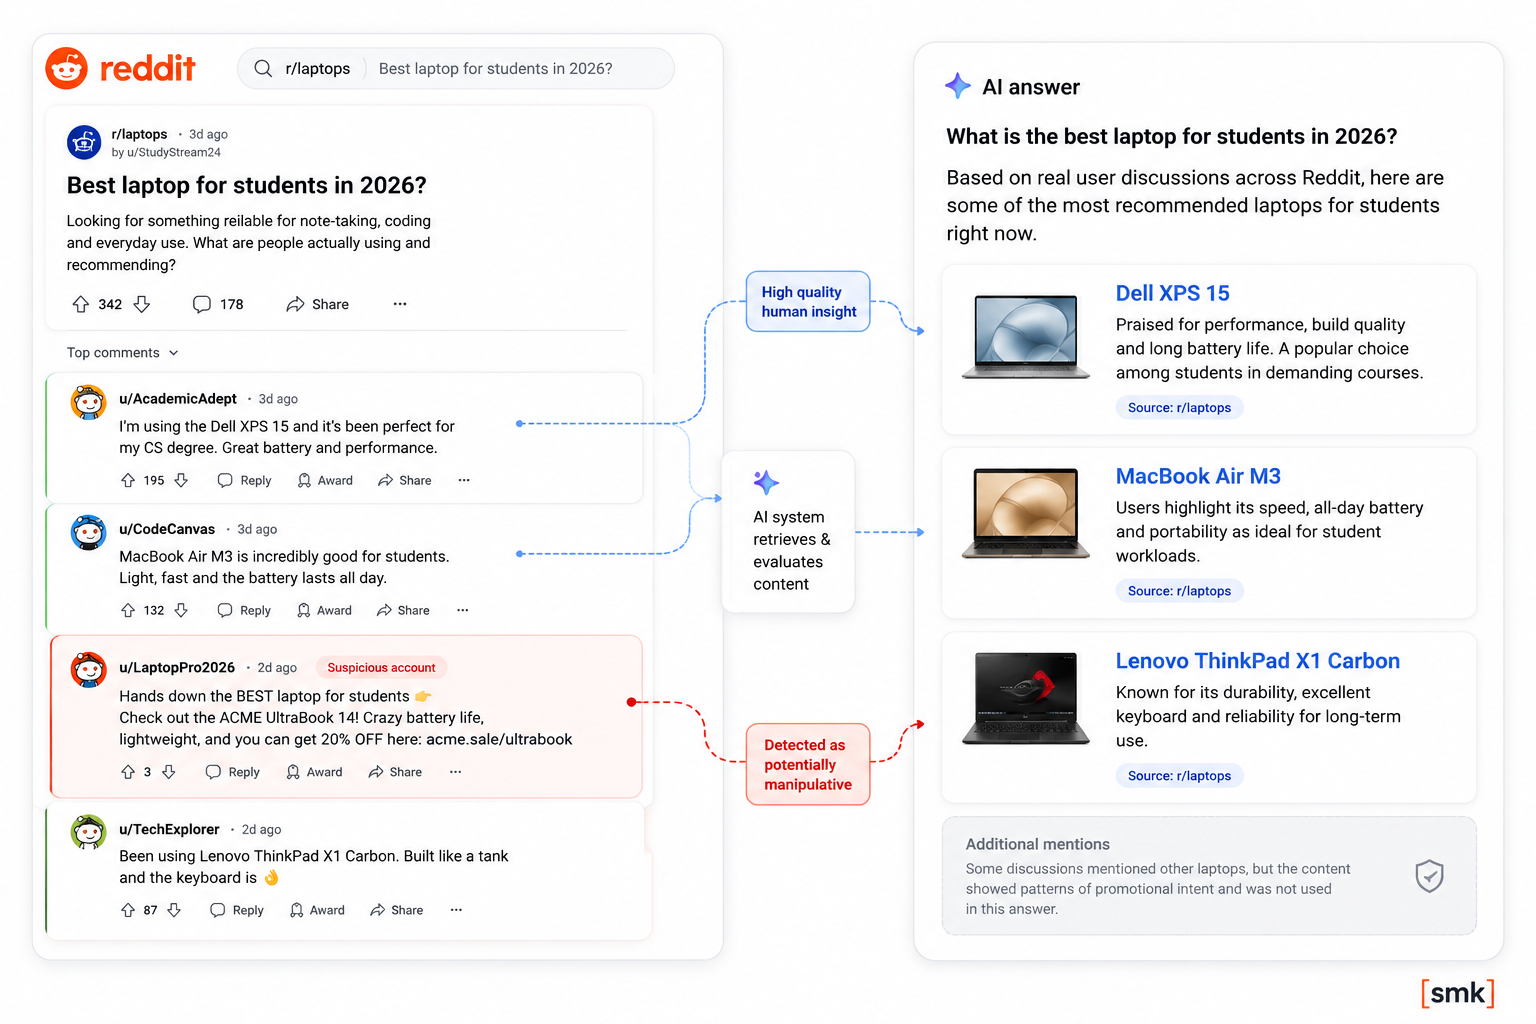Open u/AcademicAdept's profile avatar
Screen dimensions: 1536x1024
click(88, 402)
